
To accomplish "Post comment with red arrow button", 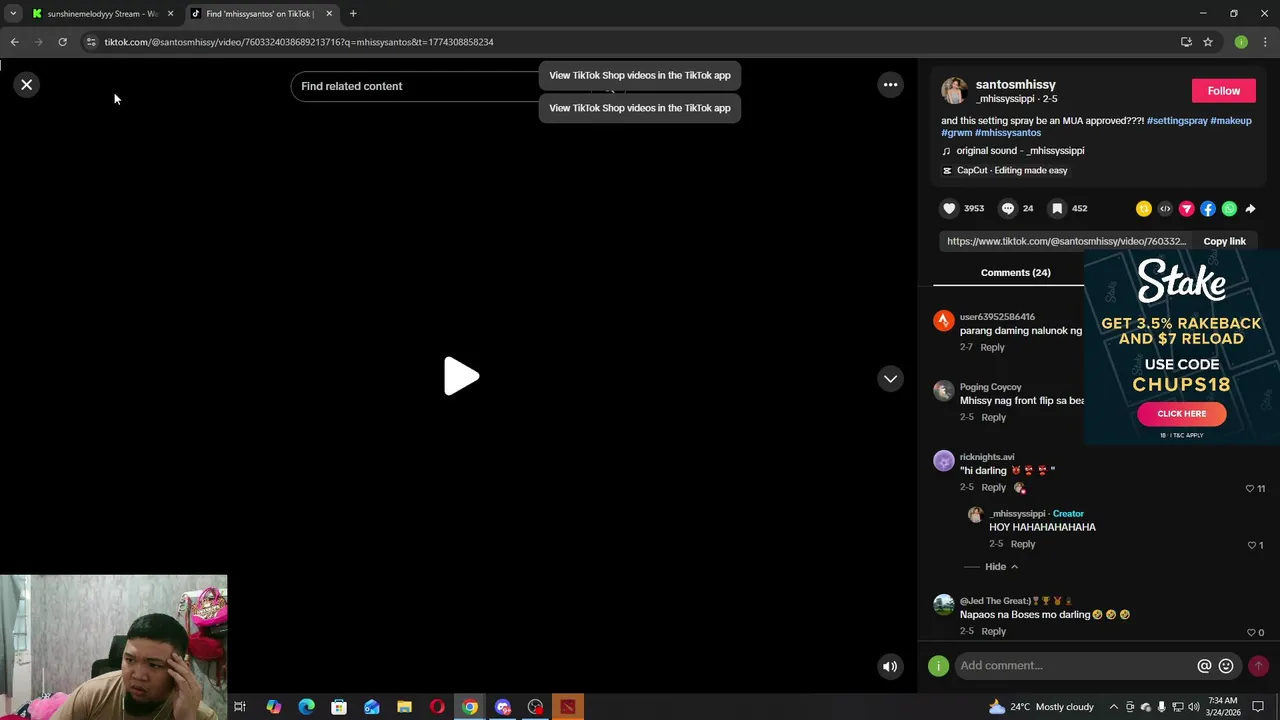I will [1258, 666].
